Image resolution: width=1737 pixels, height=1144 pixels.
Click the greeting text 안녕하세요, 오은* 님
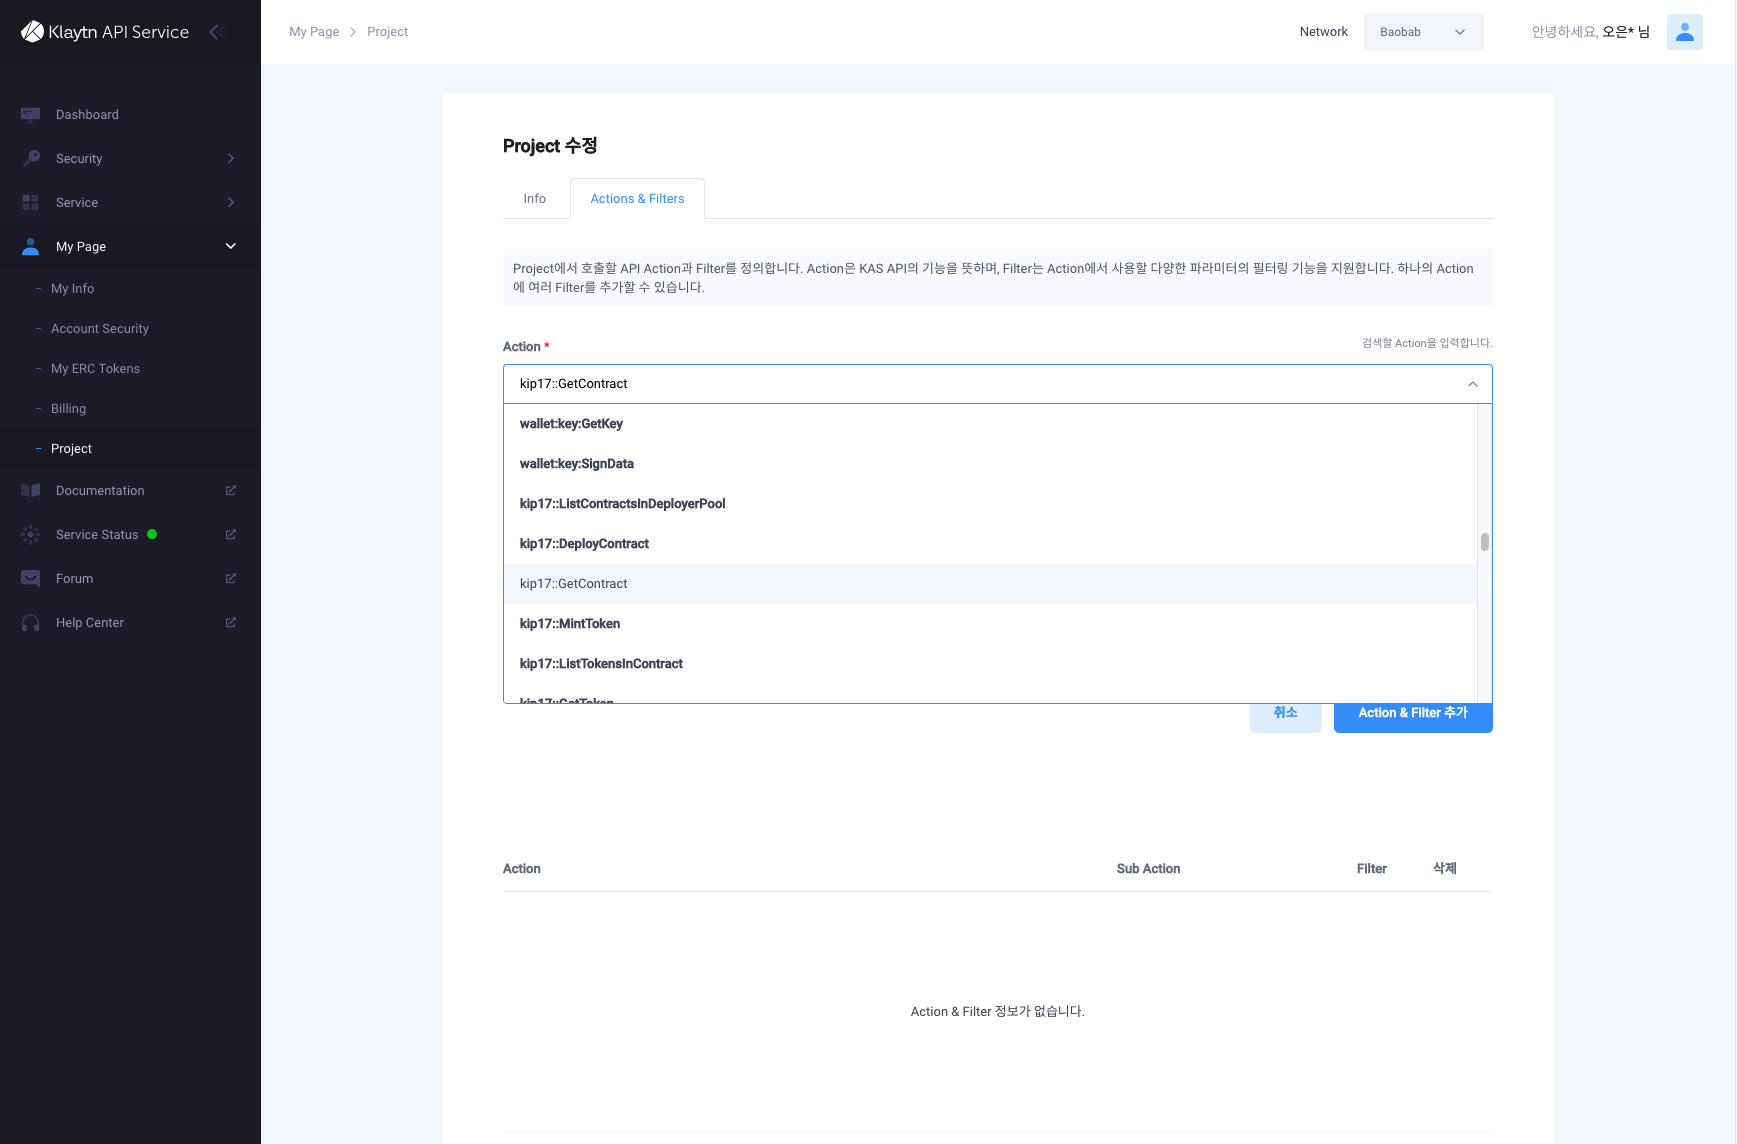1591,32
